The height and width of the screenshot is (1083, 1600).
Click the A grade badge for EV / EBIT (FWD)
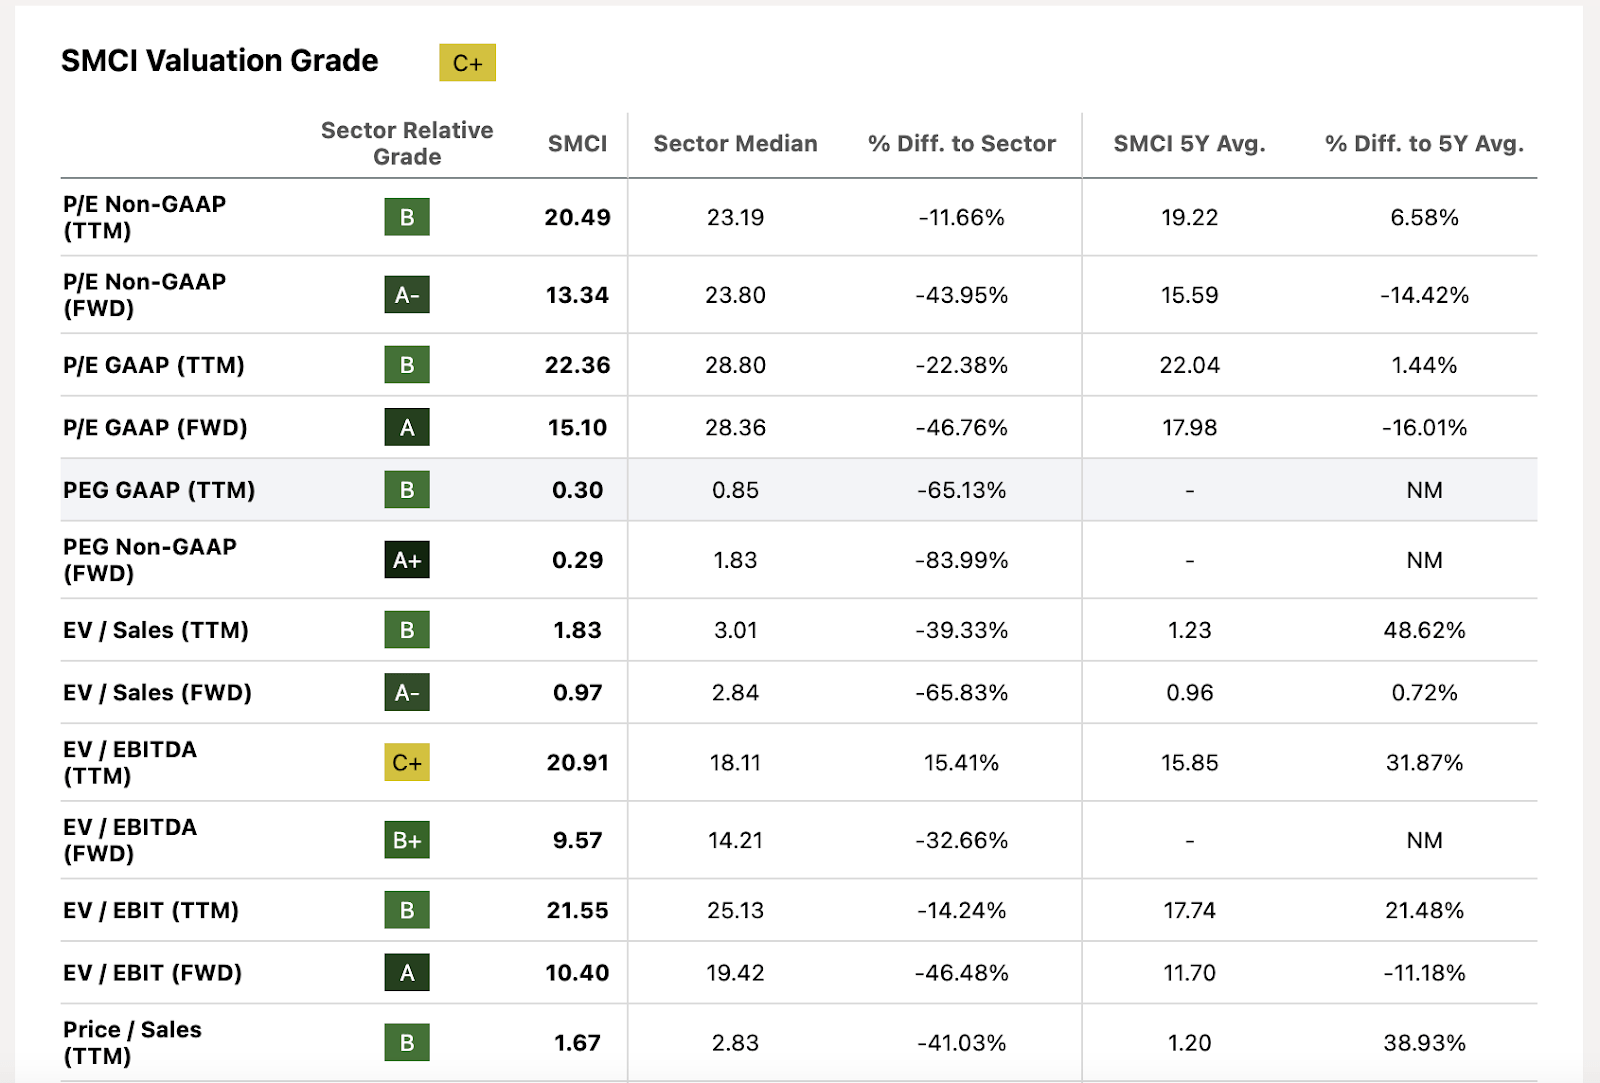pos(407,973)
